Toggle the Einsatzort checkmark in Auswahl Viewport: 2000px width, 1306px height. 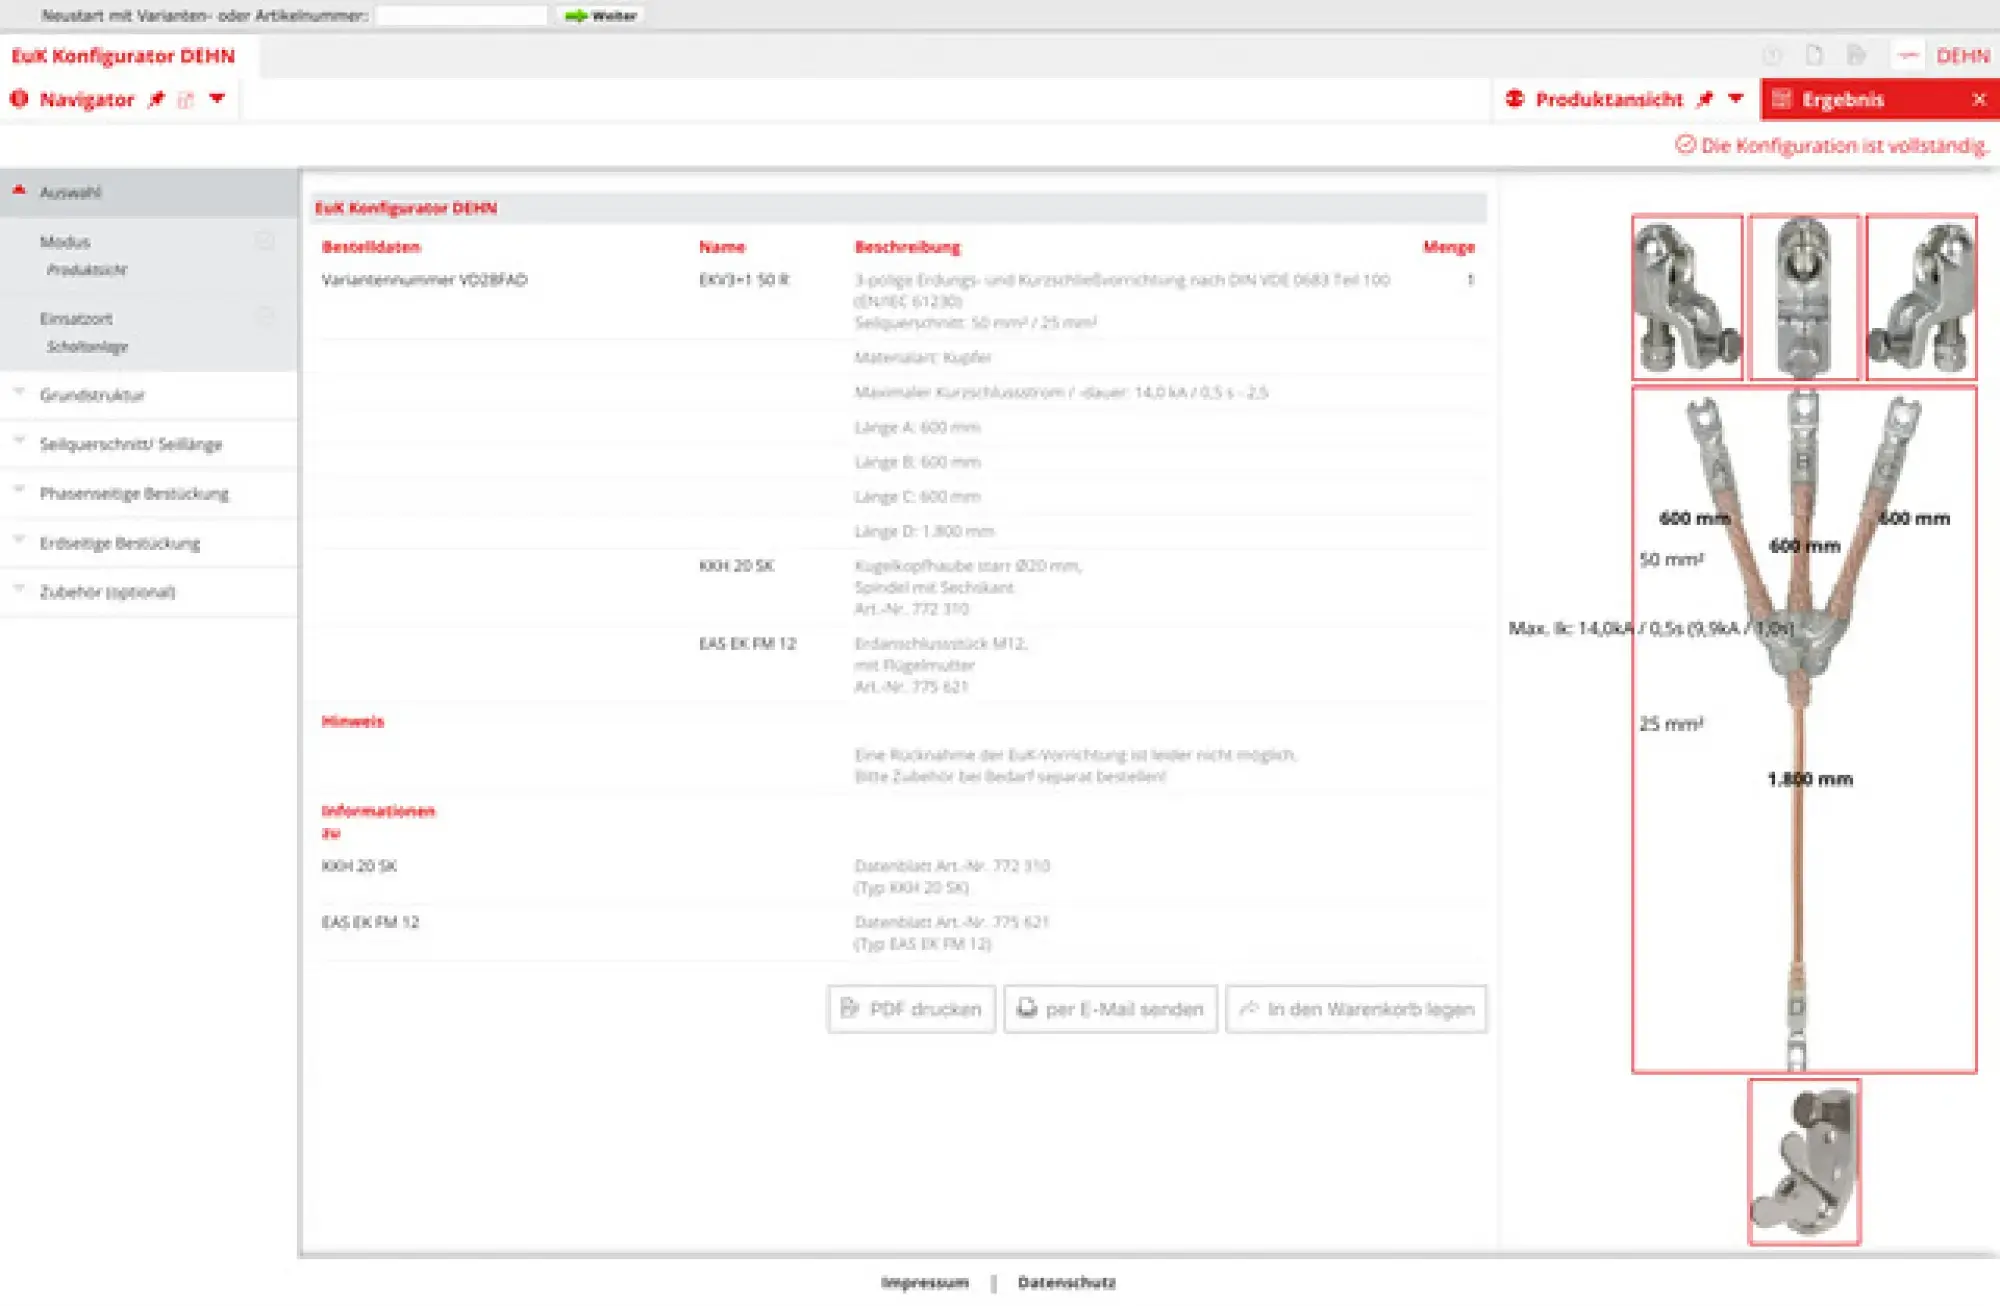point(265,317)
